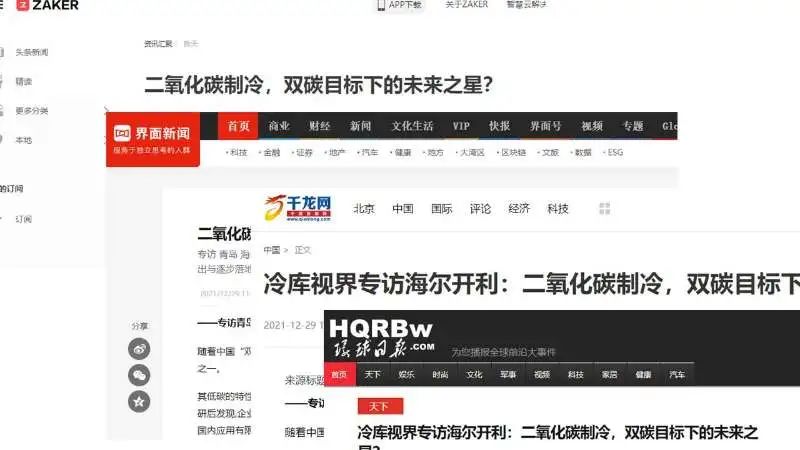Viewport: 800px width, 450px height.
Task: Open 科技 in the 千龙网 navigation
Action: point(558,209)
